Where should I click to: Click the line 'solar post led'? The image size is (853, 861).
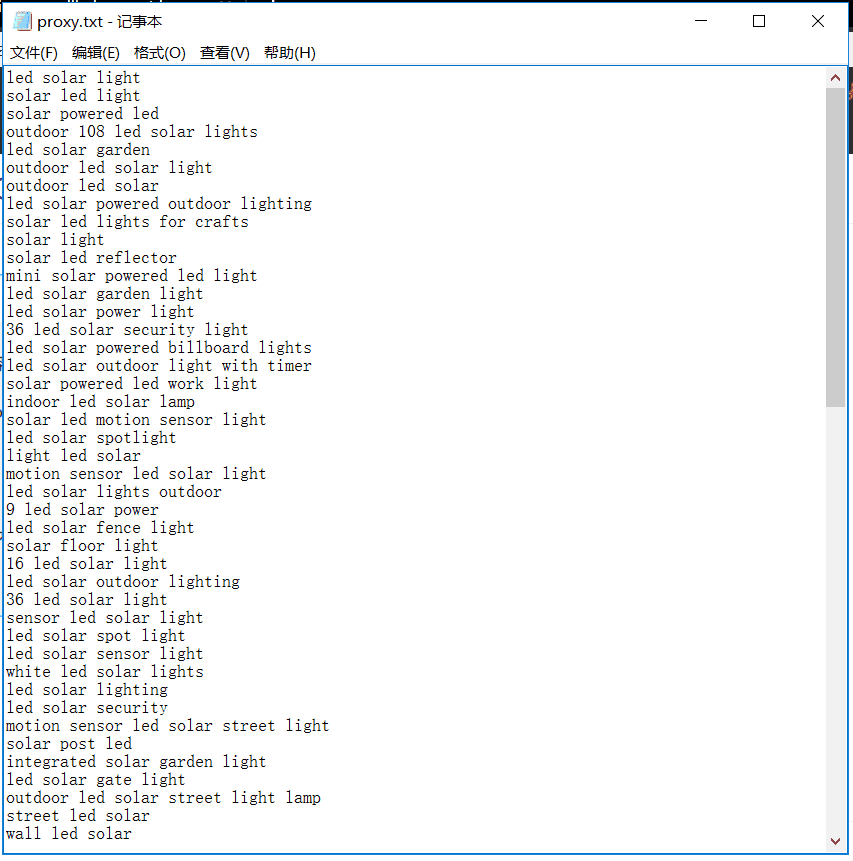tap(69, 745)
